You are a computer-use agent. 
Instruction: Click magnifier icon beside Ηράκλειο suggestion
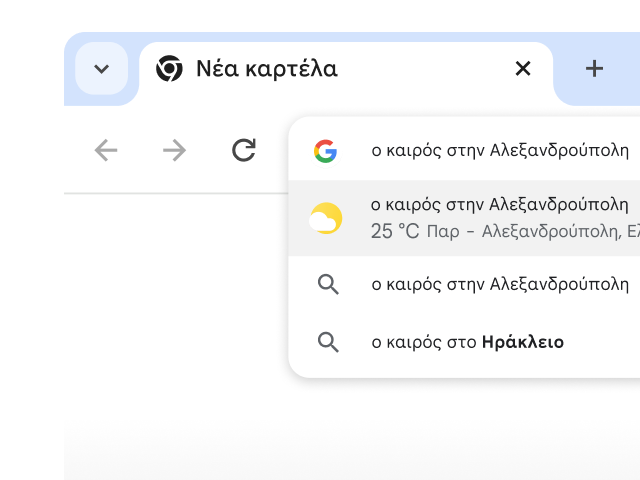pyautogui.click(x=328, y=342)
